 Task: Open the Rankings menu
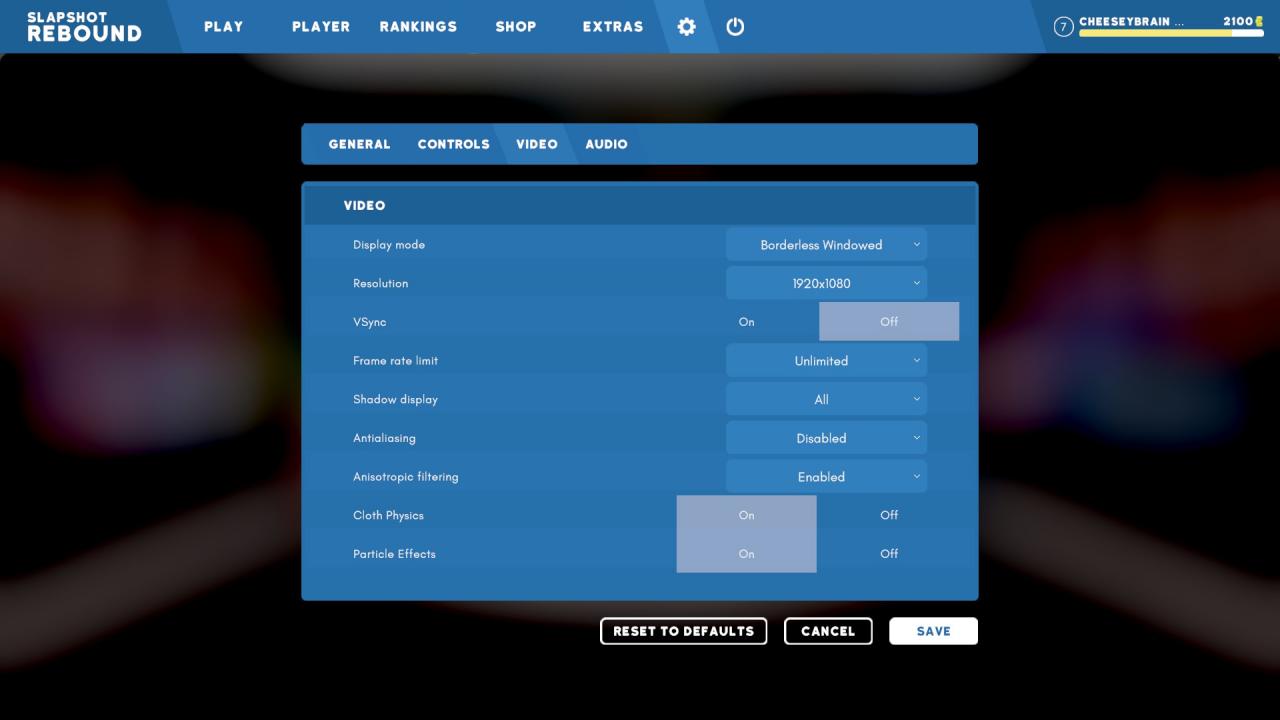point(418,27)
